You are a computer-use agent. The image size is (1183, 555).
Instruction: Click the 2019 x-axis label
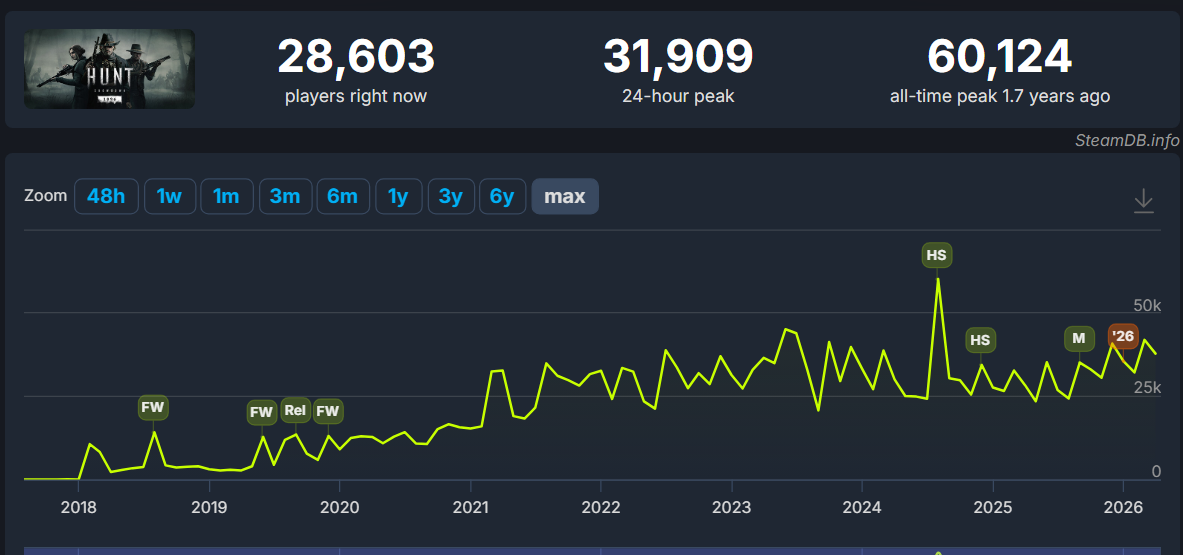click(x=209, y=506)
